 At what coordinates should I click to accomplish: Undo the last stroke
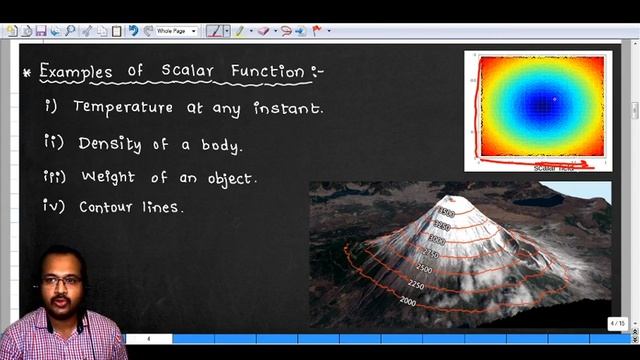tap(133, 31)
